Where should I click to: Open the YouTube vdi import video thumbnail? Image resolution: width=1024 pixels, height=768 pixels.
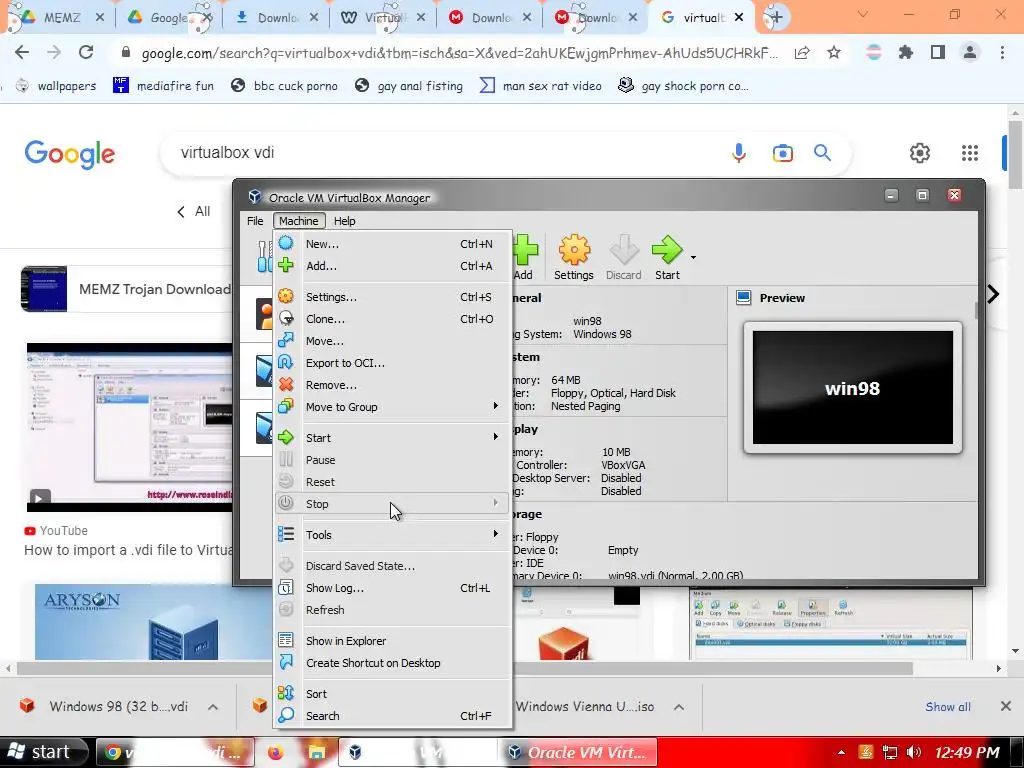(x=129, y=426)
